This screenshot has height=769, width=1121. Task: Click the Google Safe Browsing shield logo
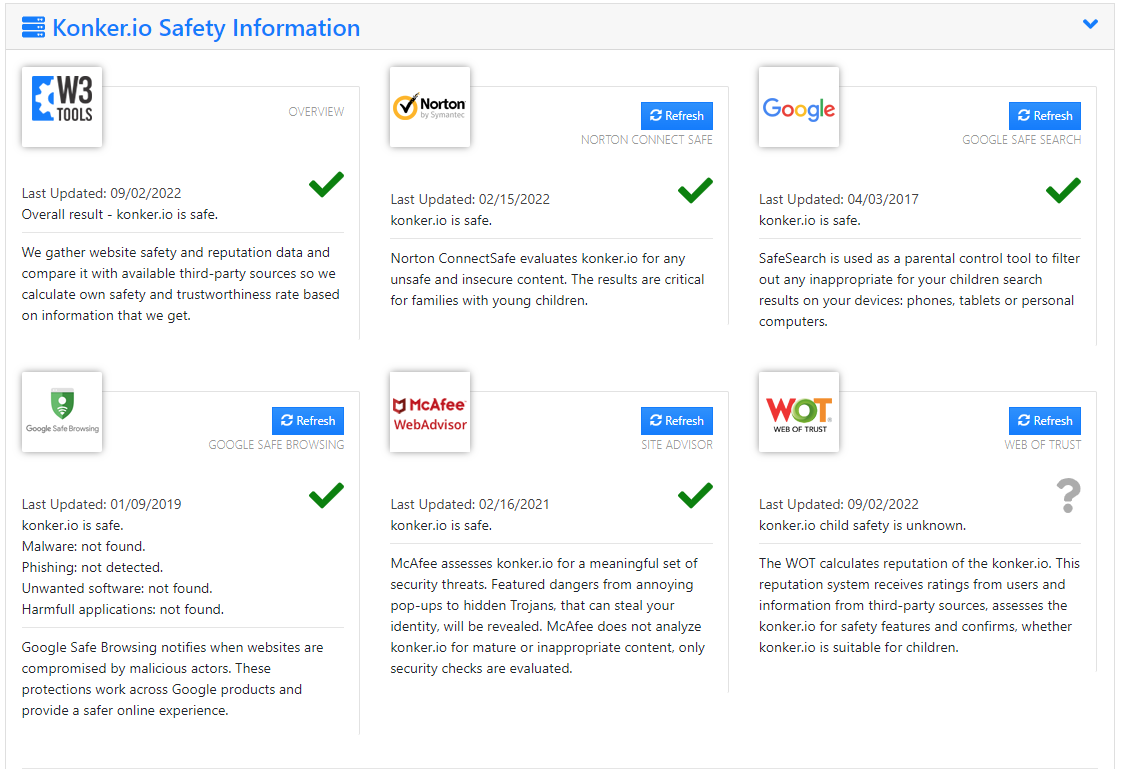click(62, 412)
